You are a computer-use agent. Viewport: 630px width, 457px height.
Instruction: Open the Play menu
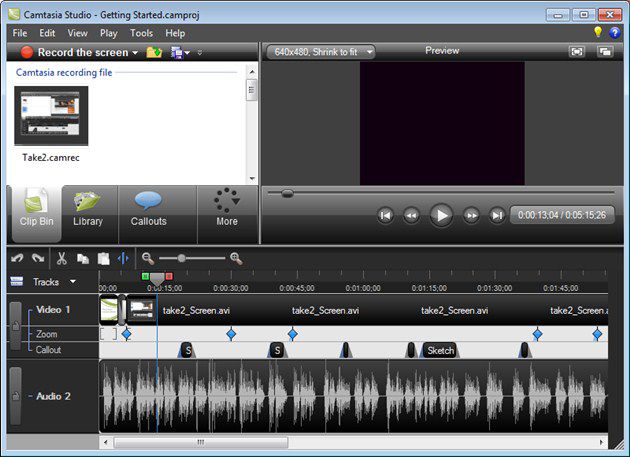[x=108, y=33]
